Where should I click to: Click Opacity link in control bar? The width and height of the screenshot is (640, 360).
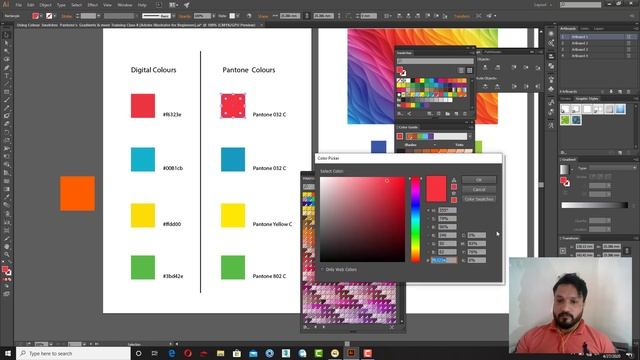pos(184,16)
